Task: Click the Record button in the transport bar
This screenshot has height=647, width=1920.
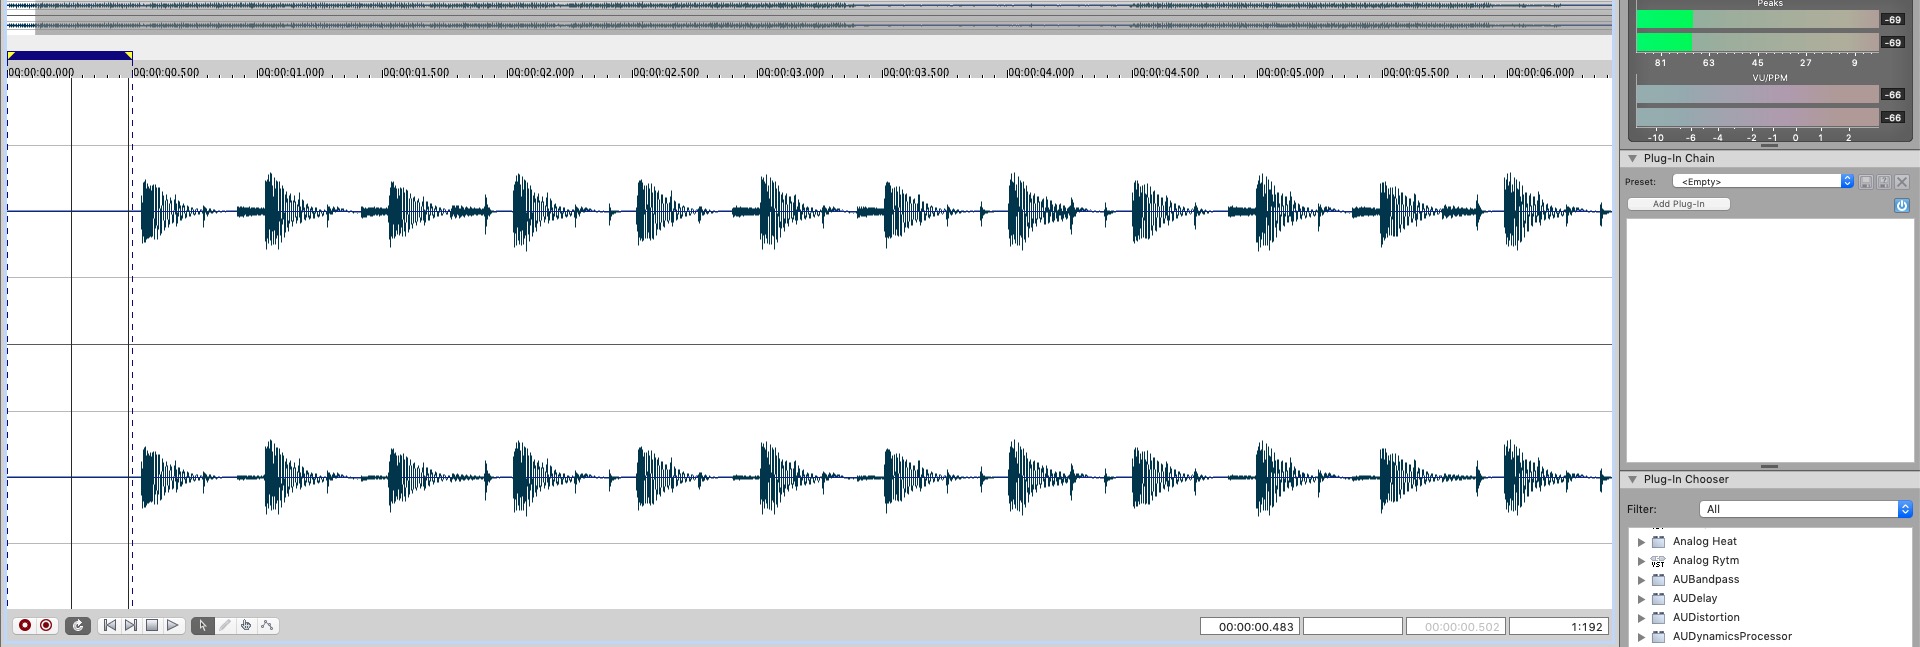Action: (x=25, y=626)
